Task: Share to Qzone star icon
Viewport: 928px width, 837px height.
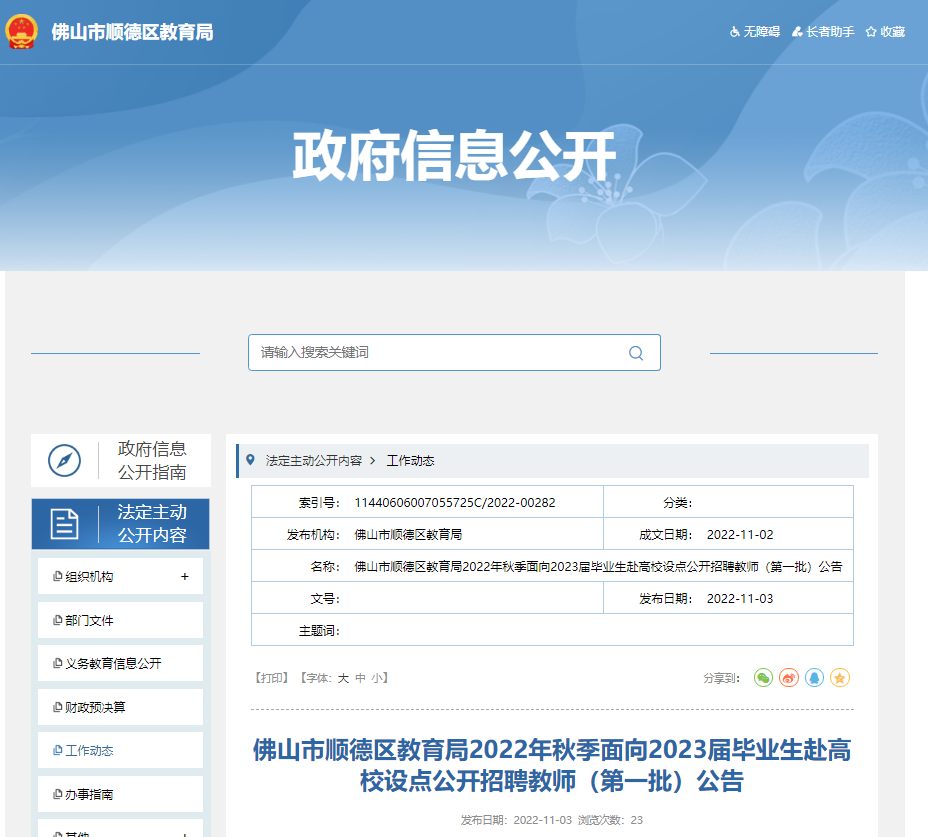Action: click(x=840, y=678)
